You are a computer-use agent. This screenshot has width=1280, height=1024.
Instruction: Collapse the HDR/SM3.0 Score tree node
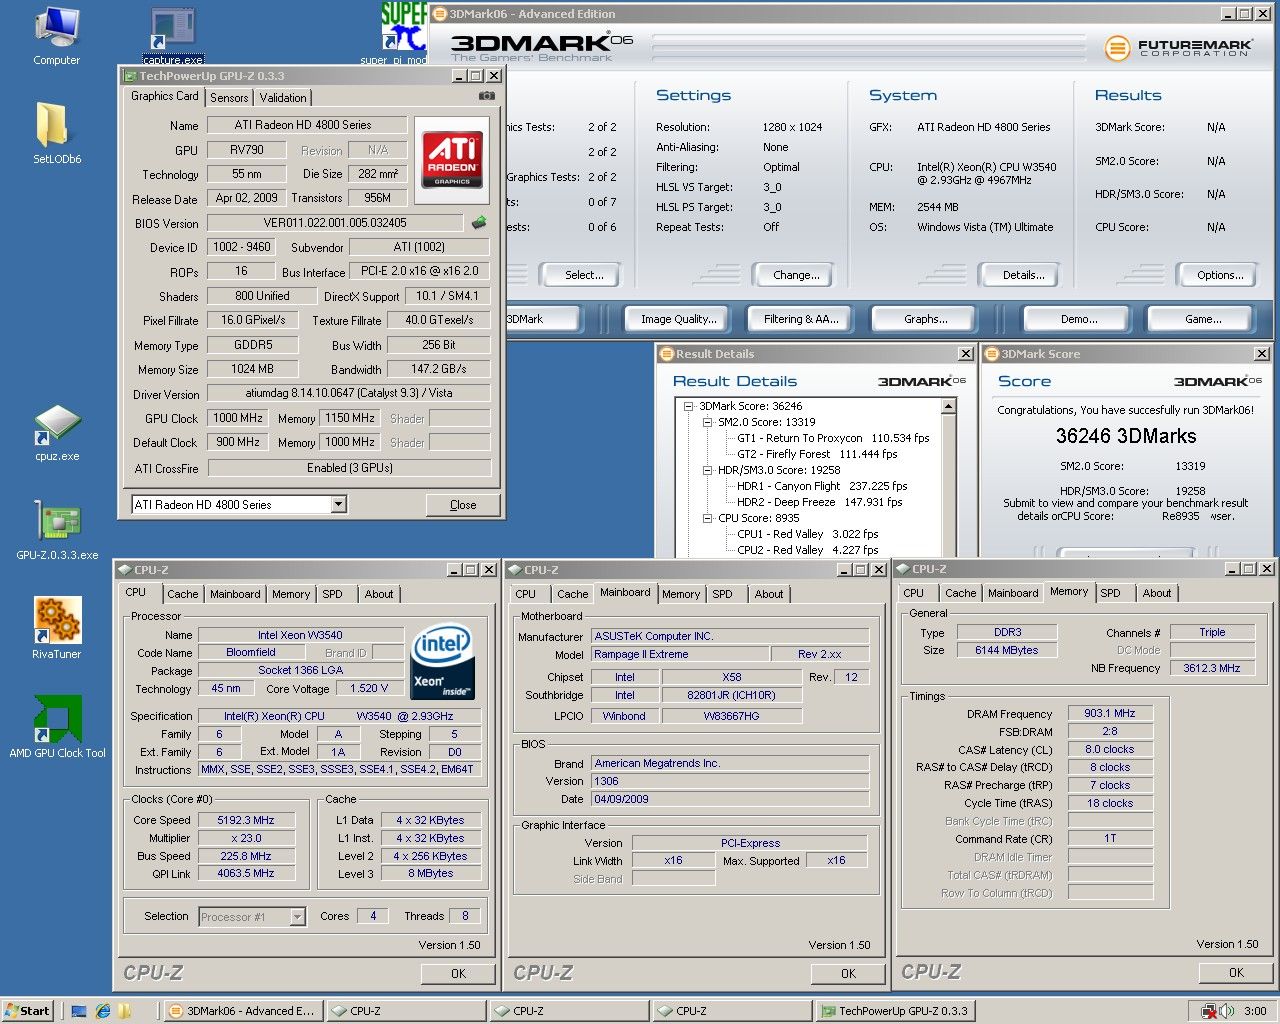707,470
